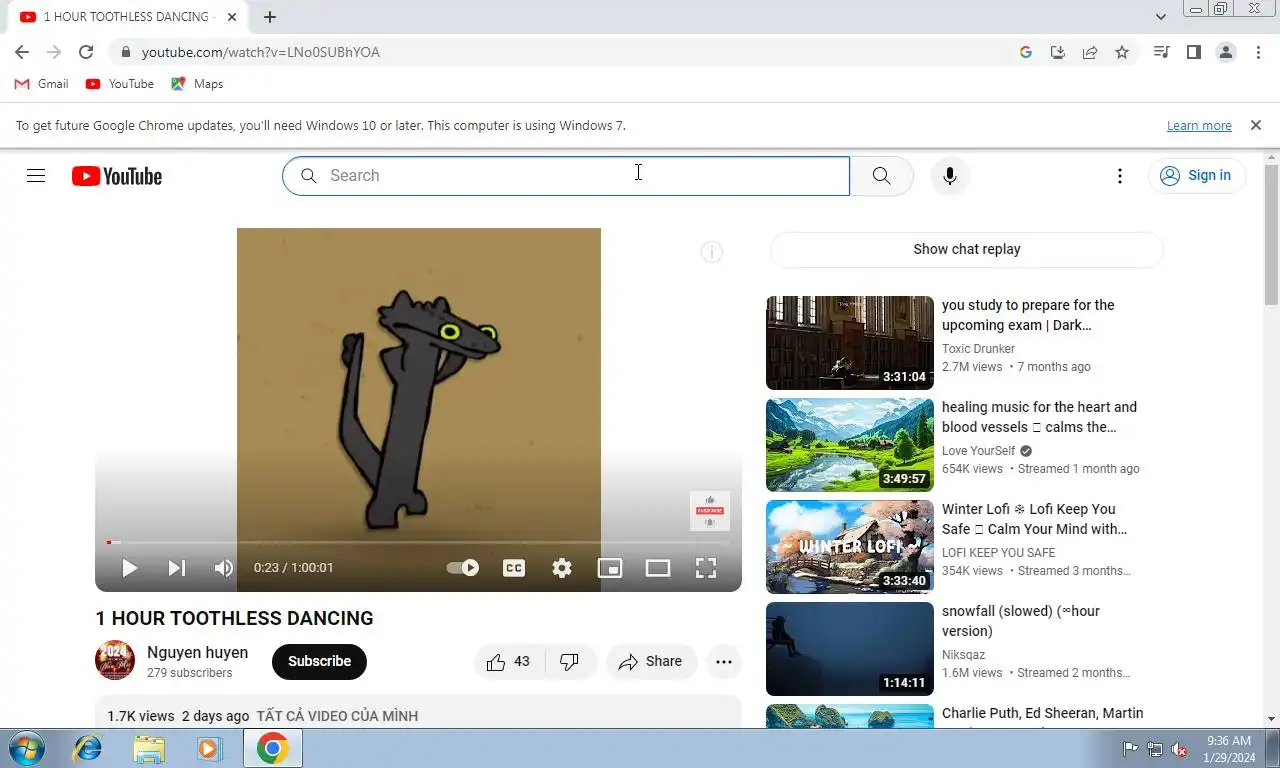
Task: Open YouTube settings three-dot menu
Action: (x=1120, y=176)
